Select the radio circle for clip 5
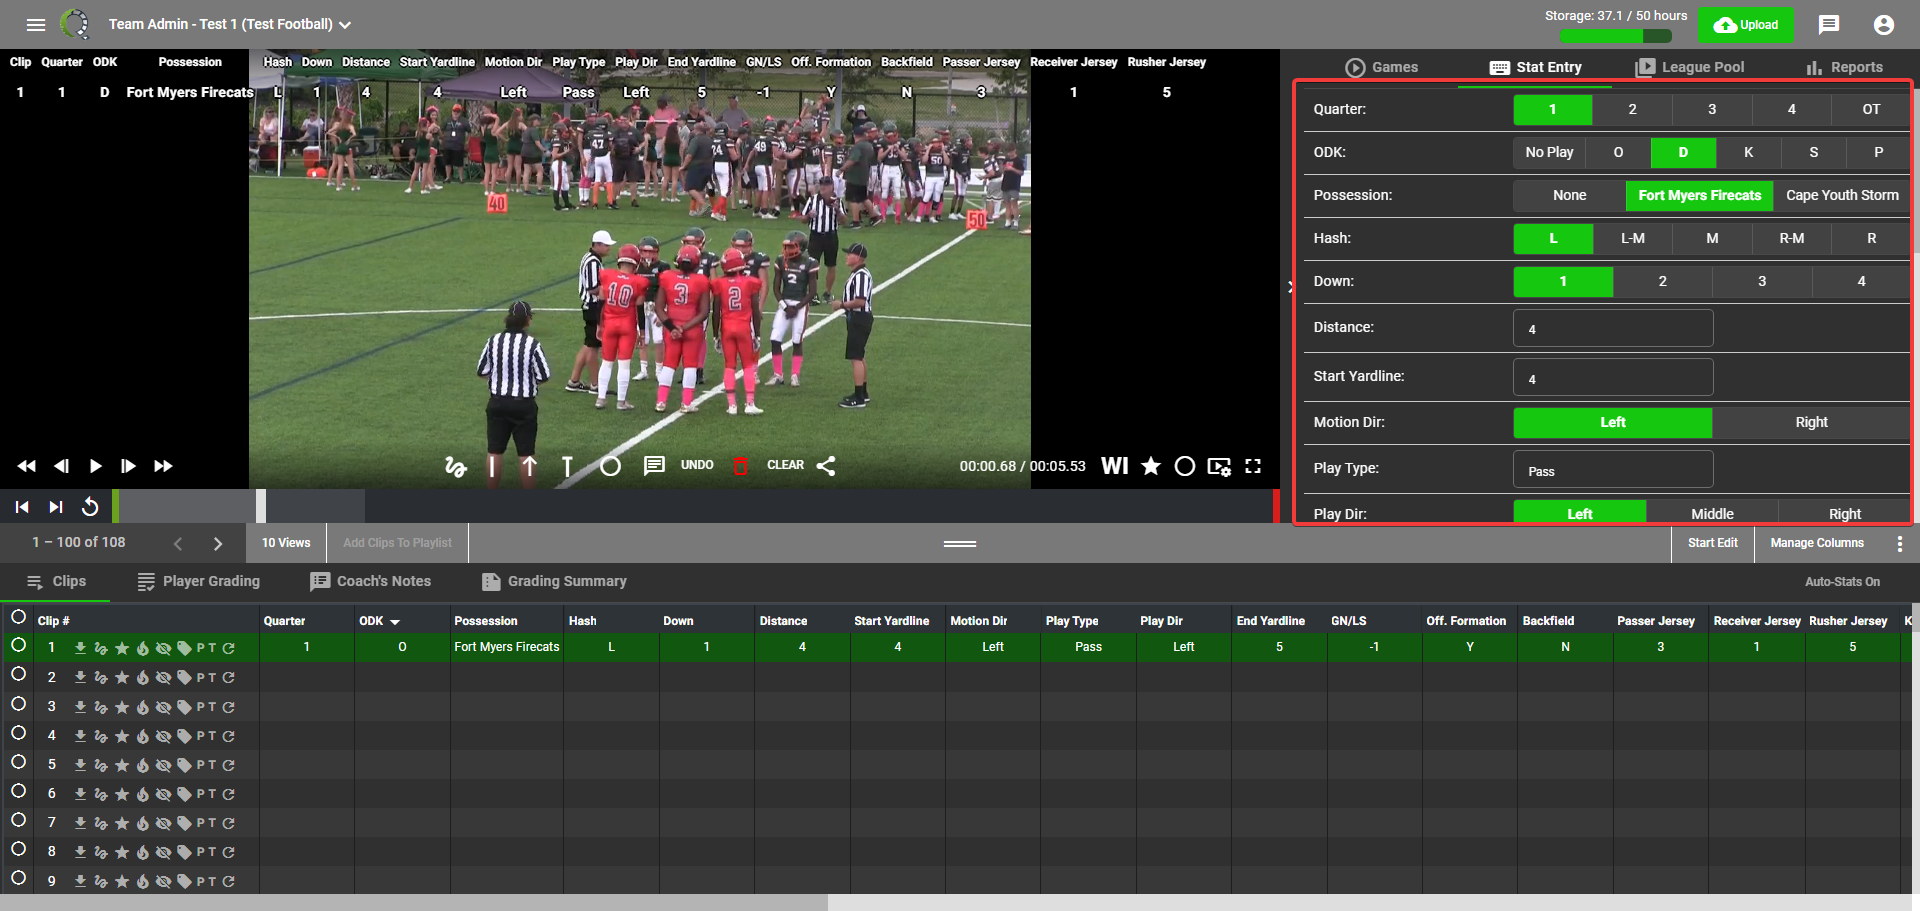 18,762
